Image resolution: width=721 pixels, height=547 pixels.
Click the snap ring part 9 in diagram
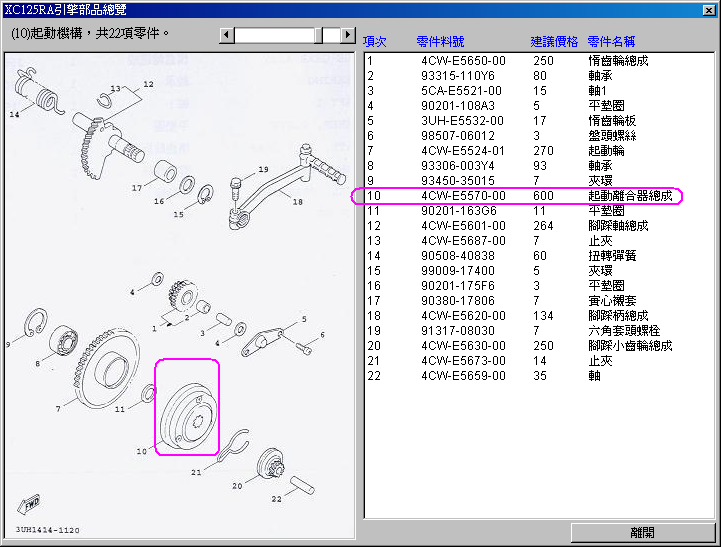click(x=35, y=322)
